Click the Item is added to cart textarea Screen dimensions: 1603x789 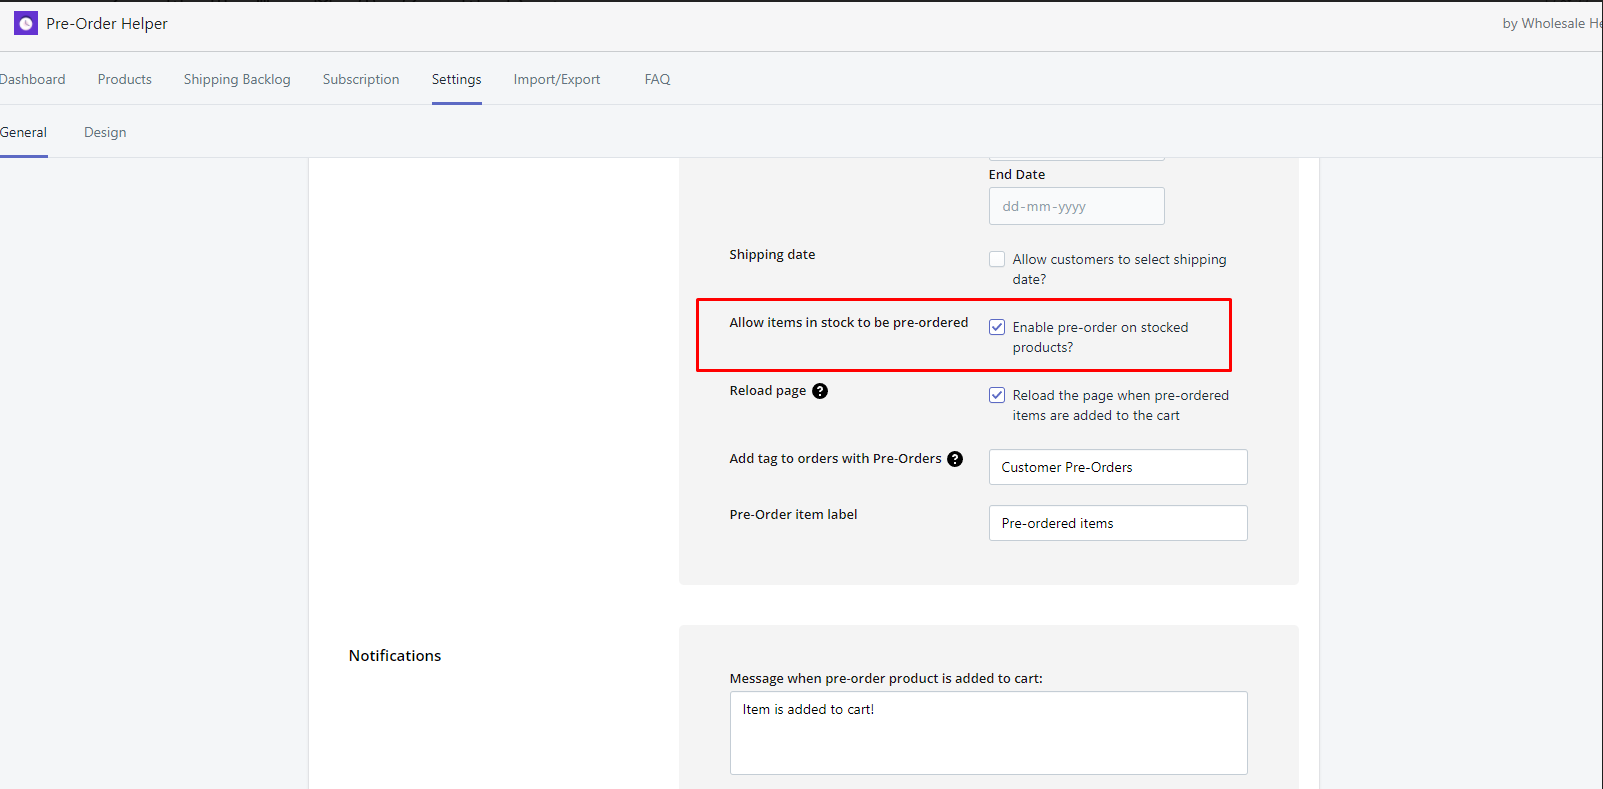tap(988, 732)
